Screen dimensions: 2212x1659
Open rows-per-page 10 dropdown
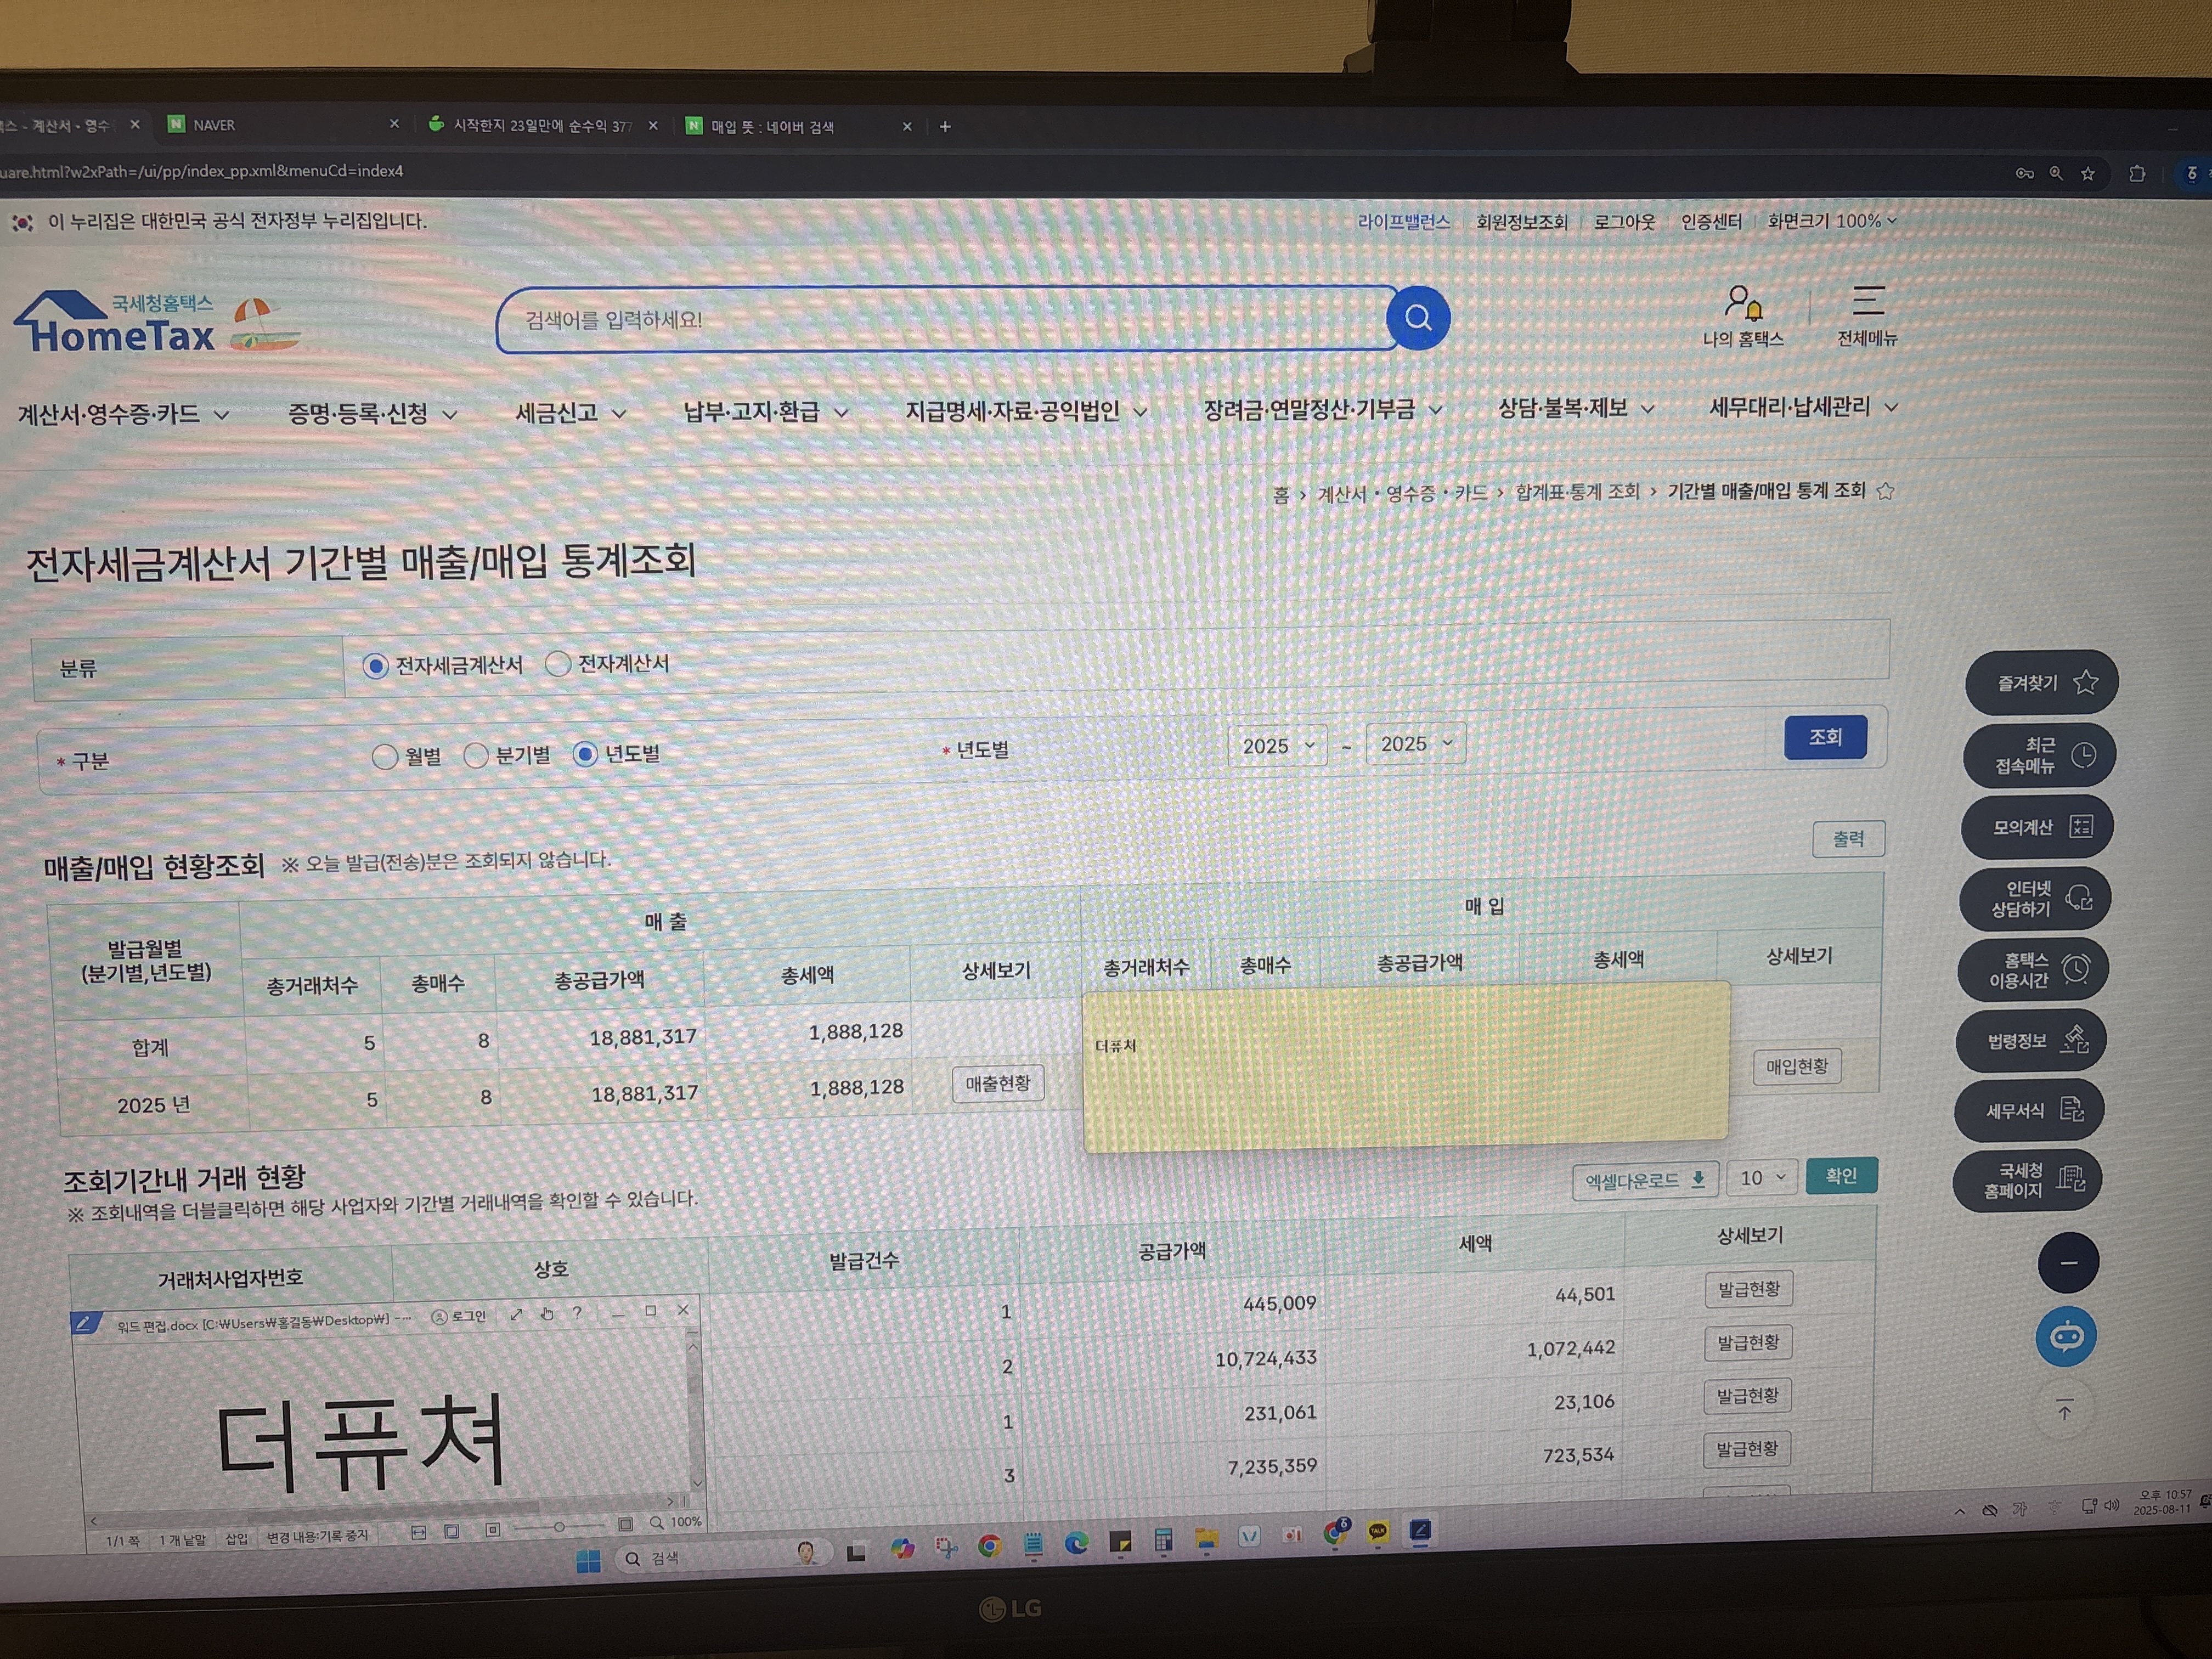pyautogui.click(x=1762, y=1178)
